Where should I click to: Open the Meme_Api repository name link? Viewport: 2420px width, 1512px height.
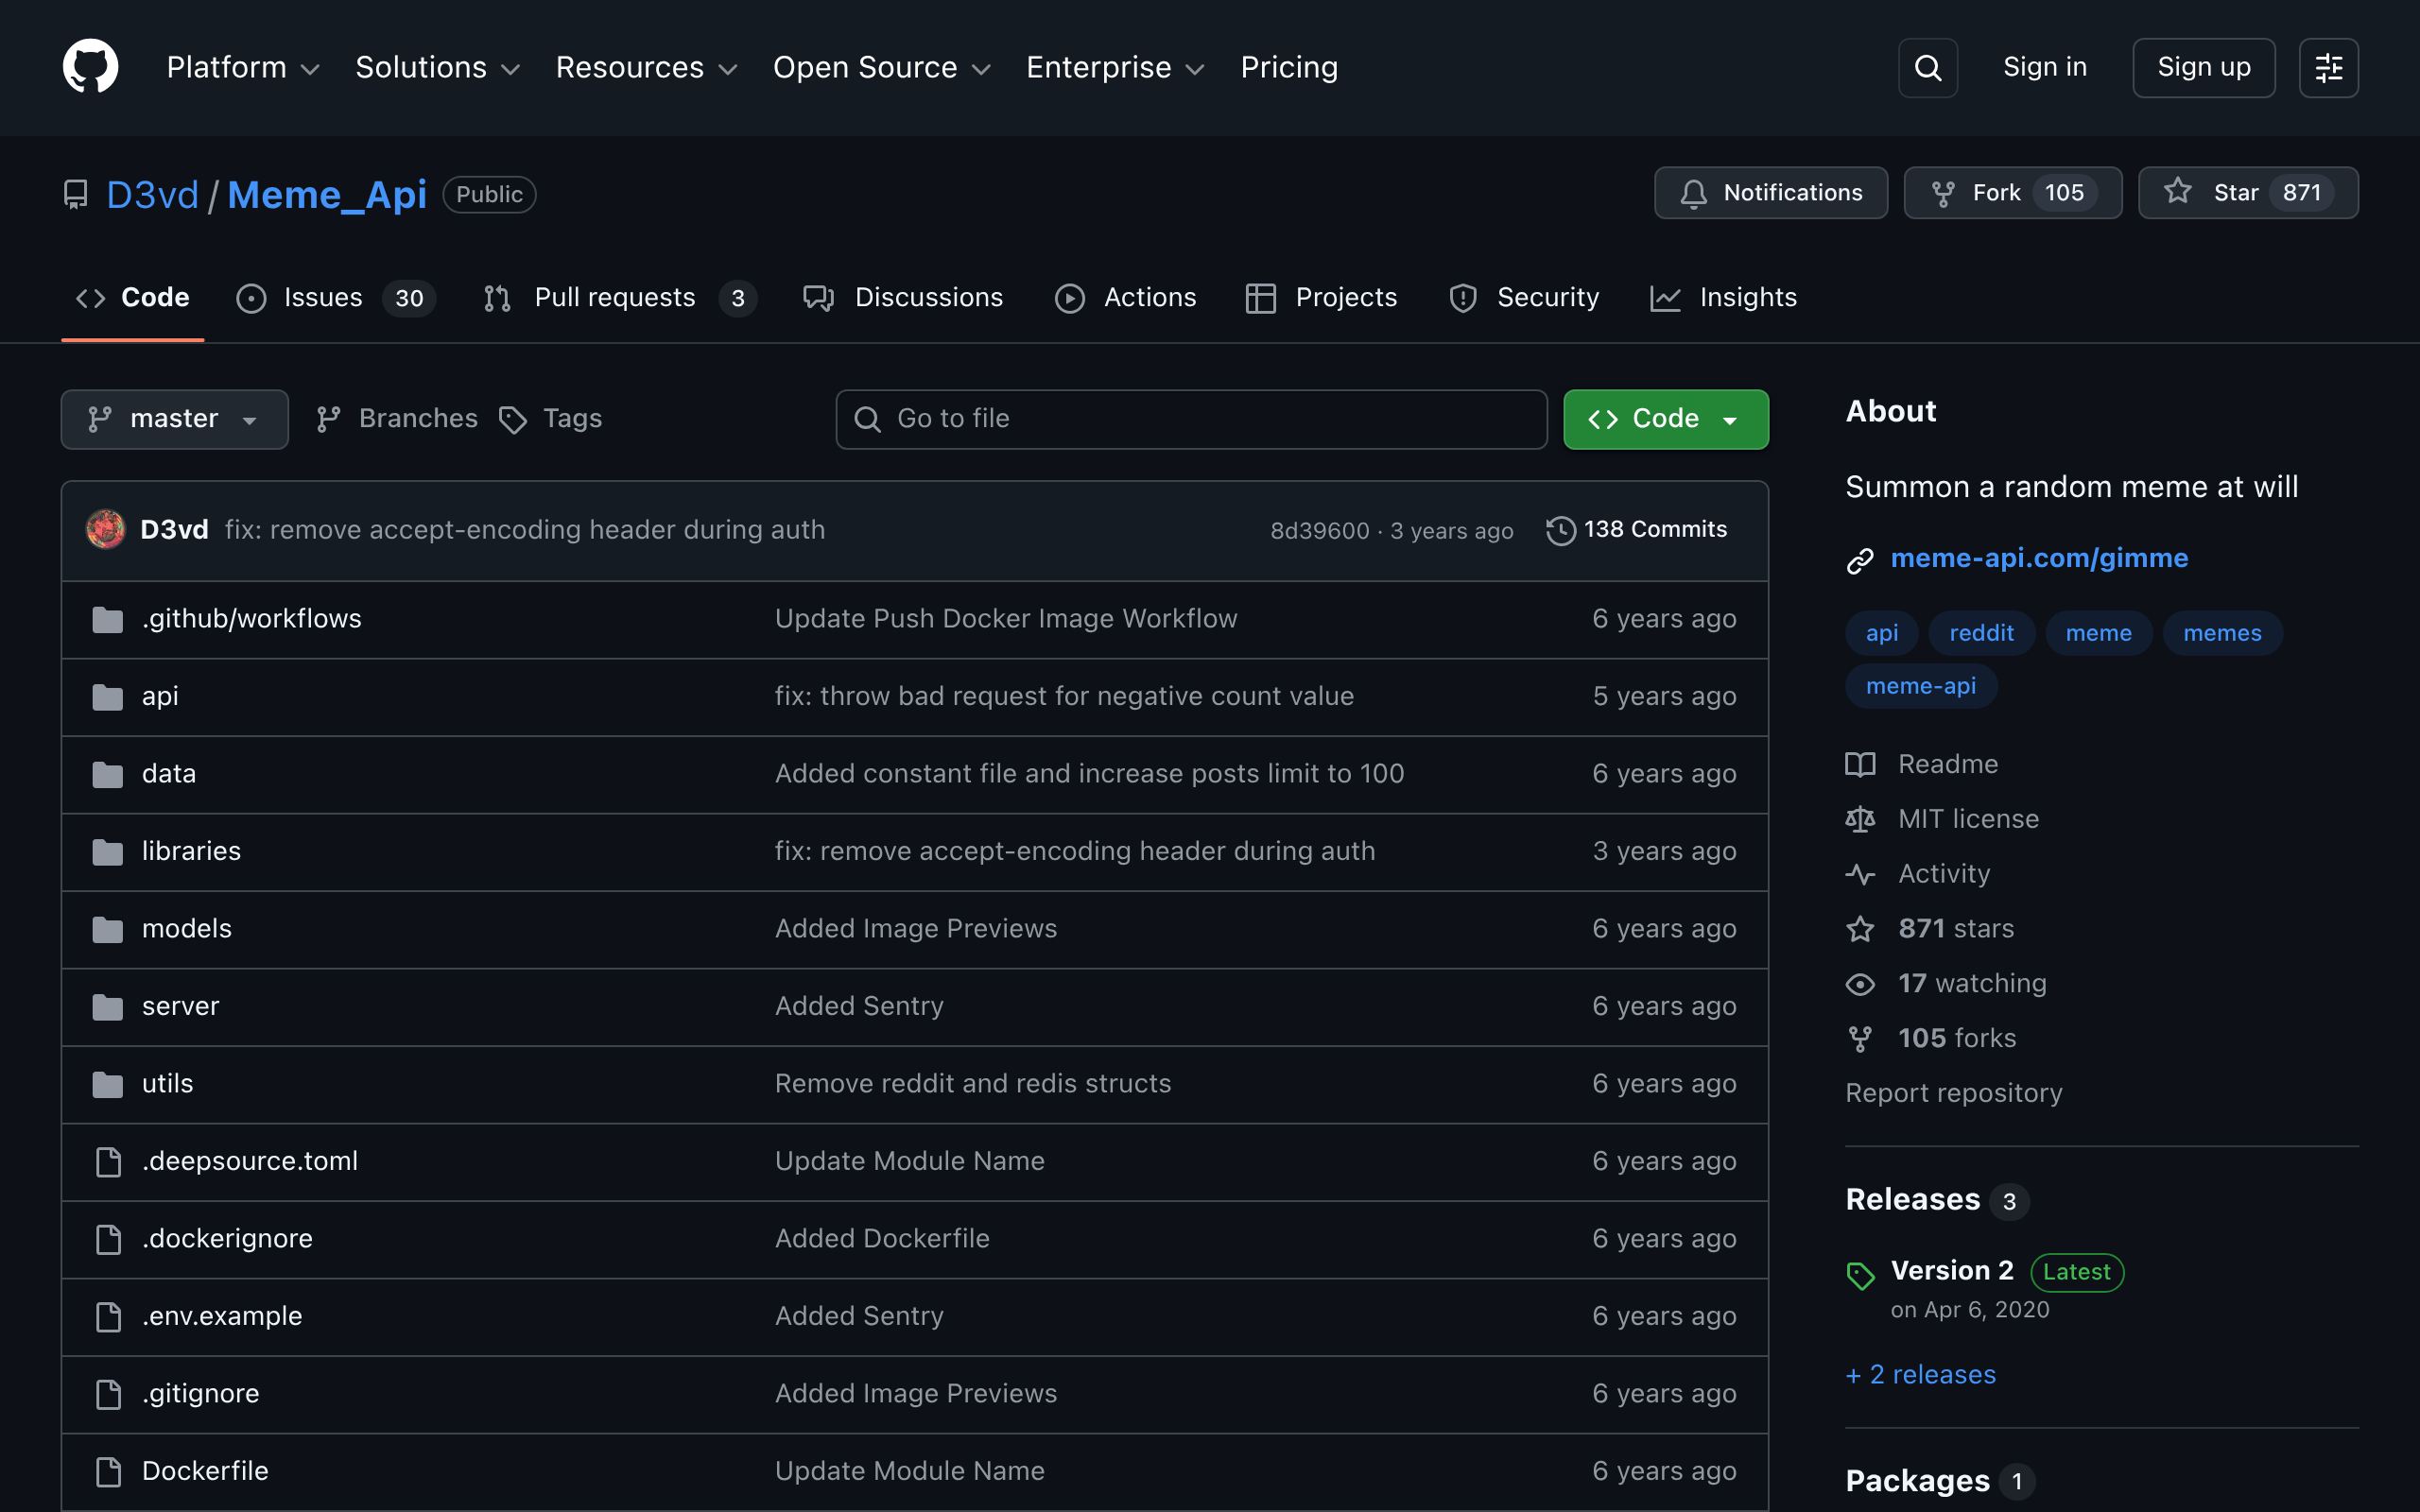coord(327,195)
